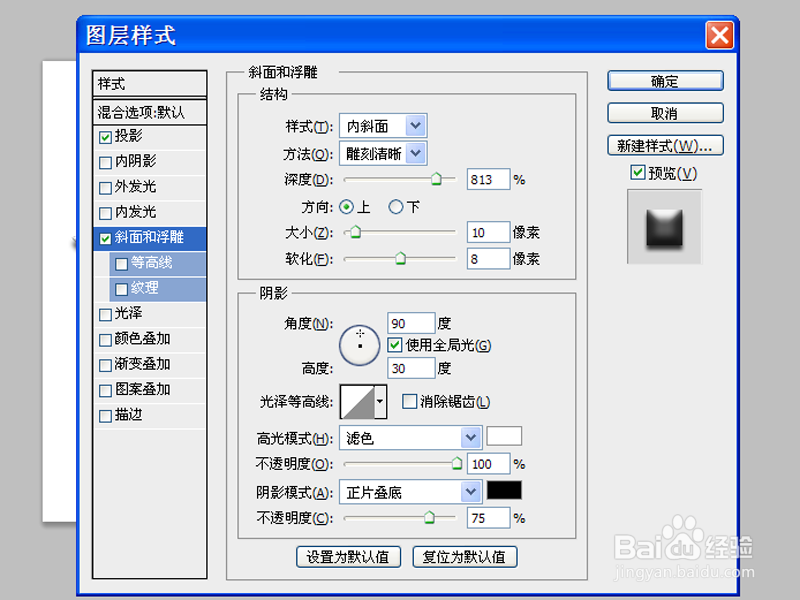
Task: Select the 斜面和浮雕 row label
Action: click(149, 237)
